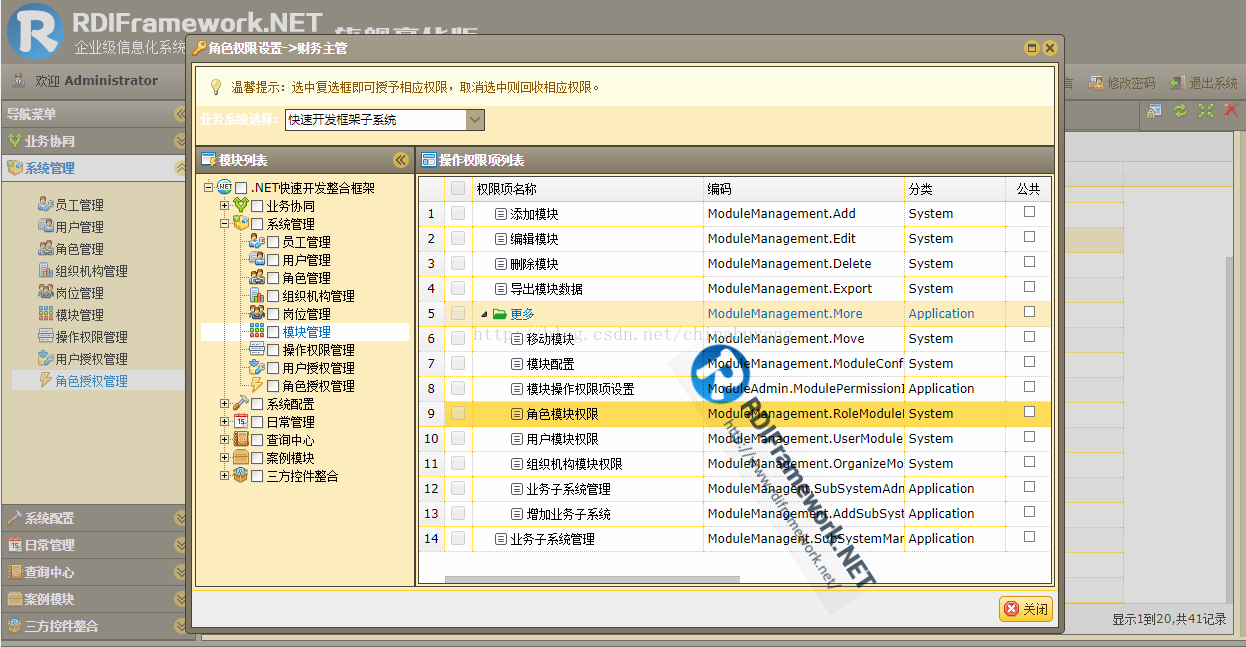Click the green refresh icon in the top-right toolbar
The height and width of the screenshot is (647, 1246).
(x=1180, y=111)
